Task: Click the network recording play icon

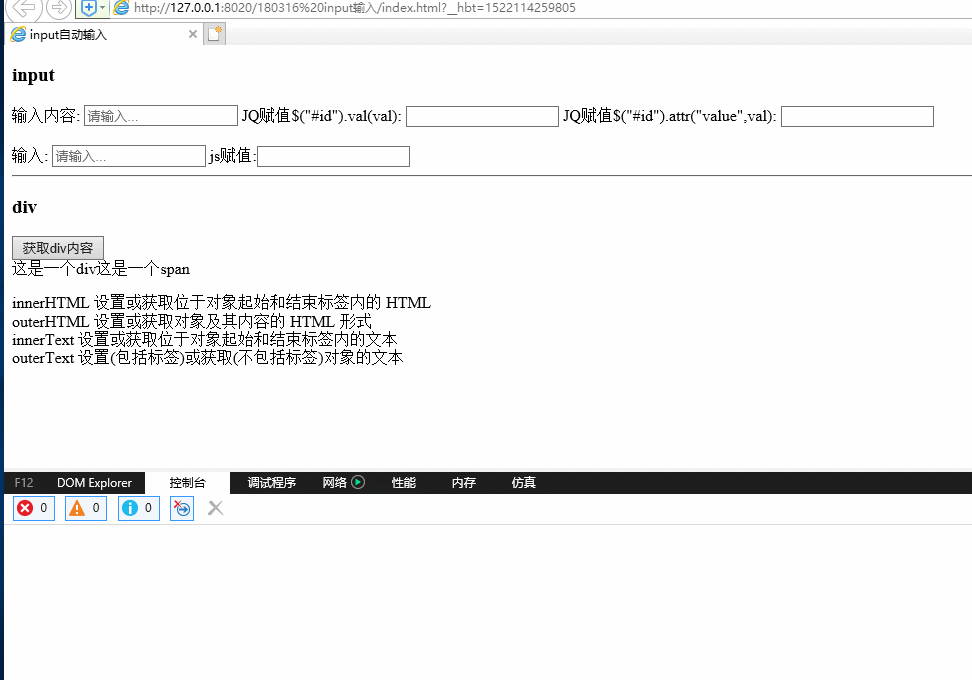Action: 357,482
